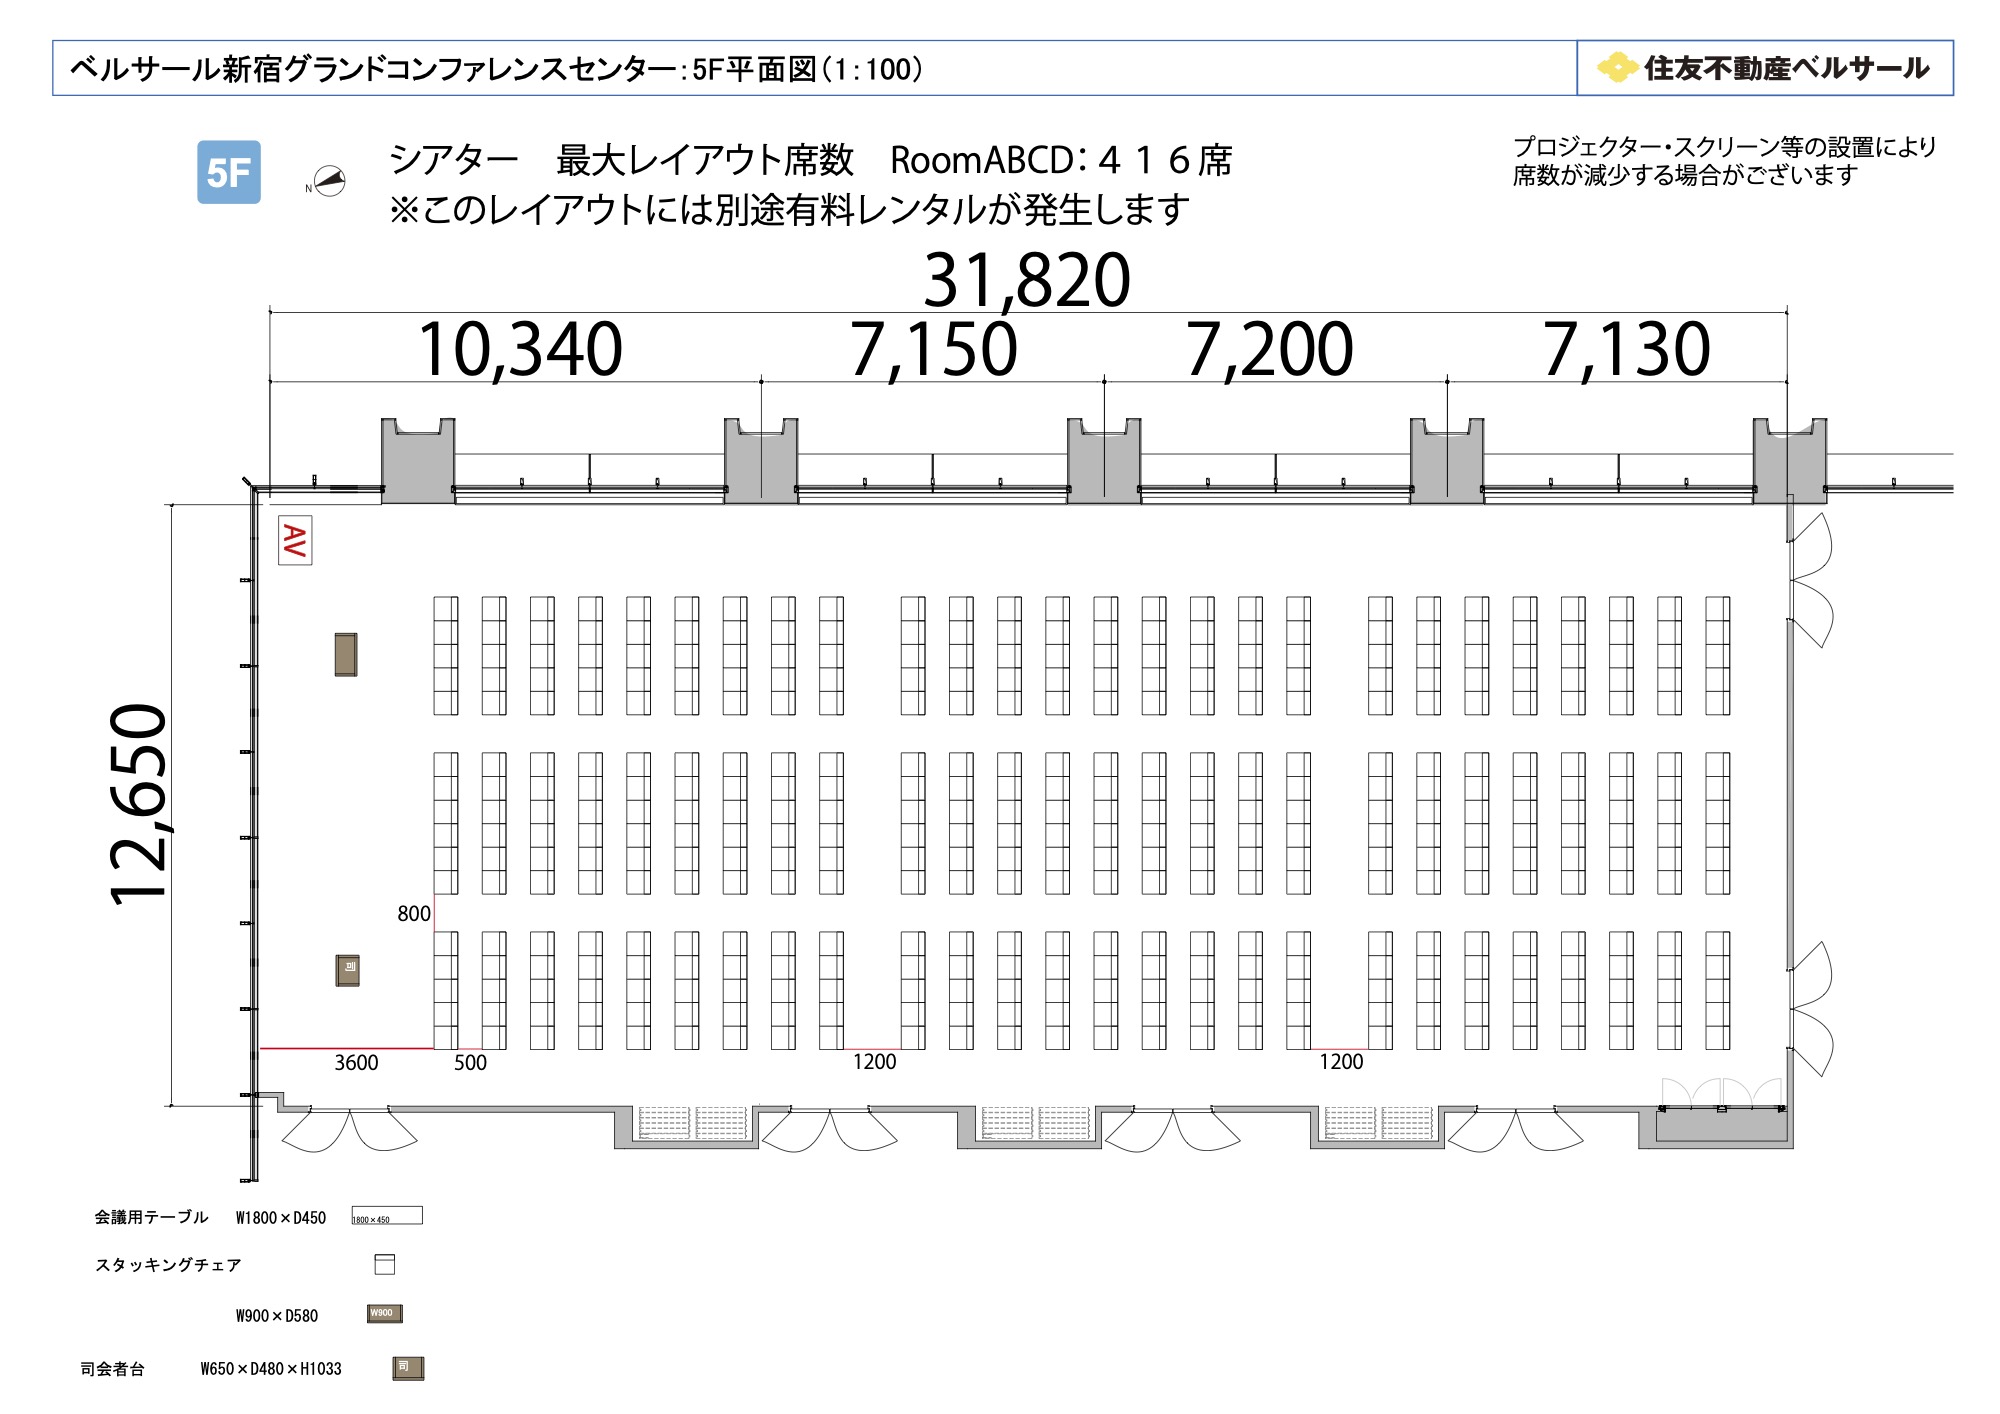Click the 10,340 dimension label
2000x1414 pixels.
coord(520,349)
